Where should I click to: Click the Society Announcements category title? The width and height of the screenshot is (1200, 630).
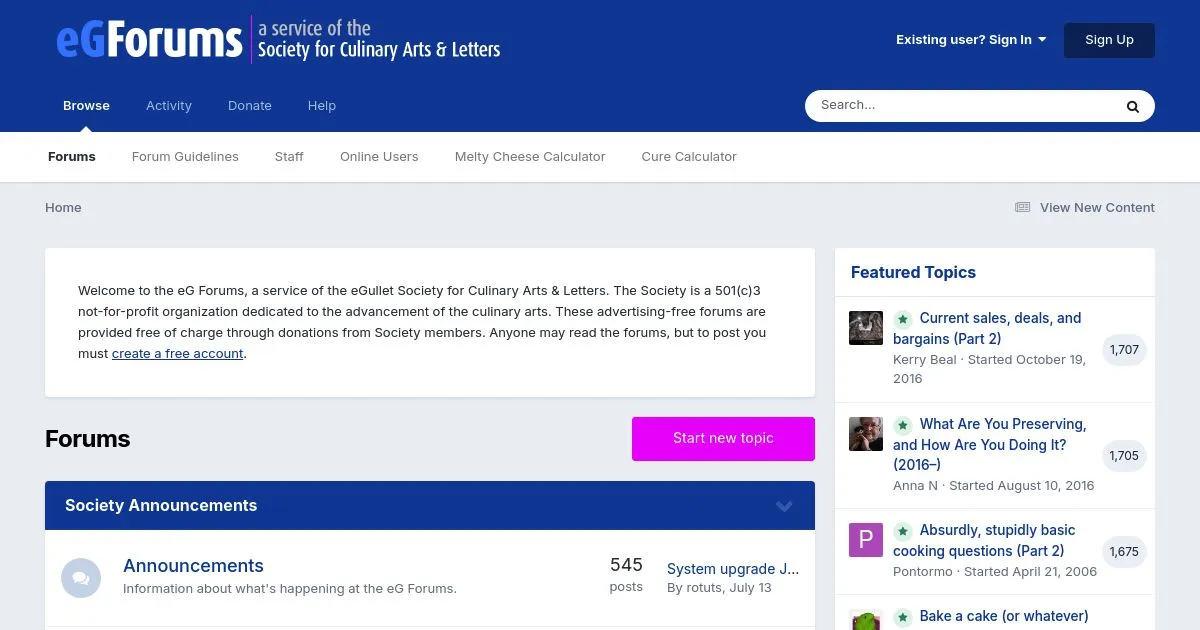point(161,506)
